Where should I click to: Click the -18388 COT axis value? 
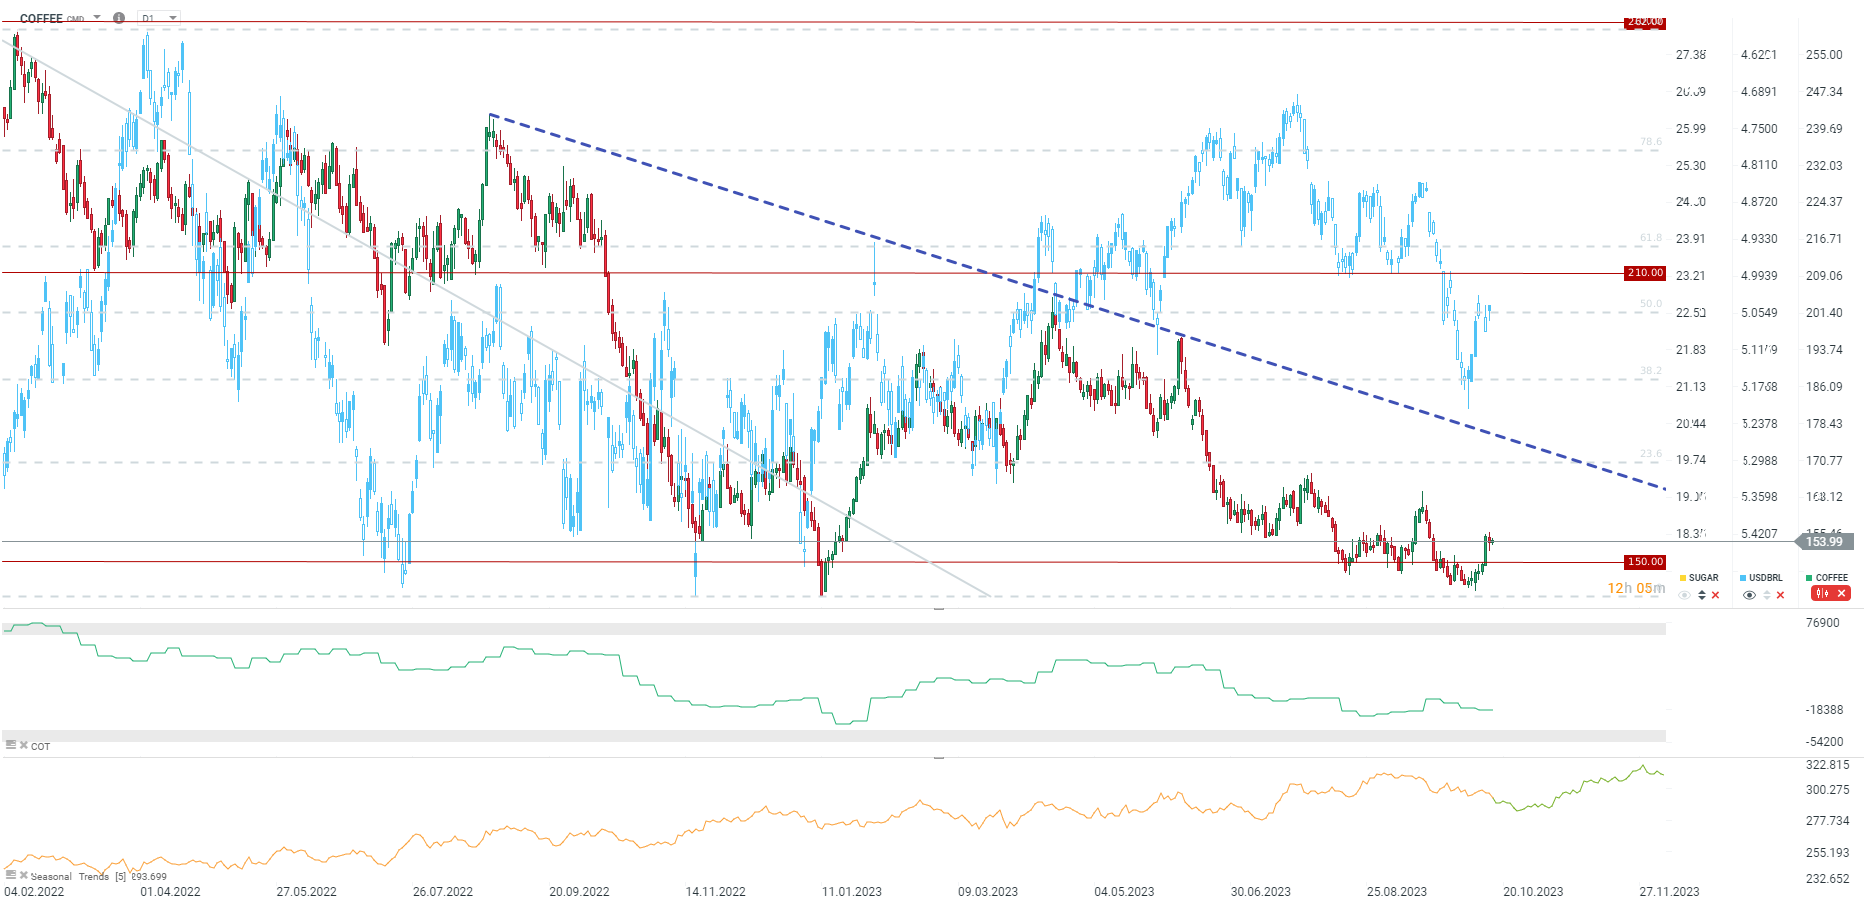point(1824,710)
